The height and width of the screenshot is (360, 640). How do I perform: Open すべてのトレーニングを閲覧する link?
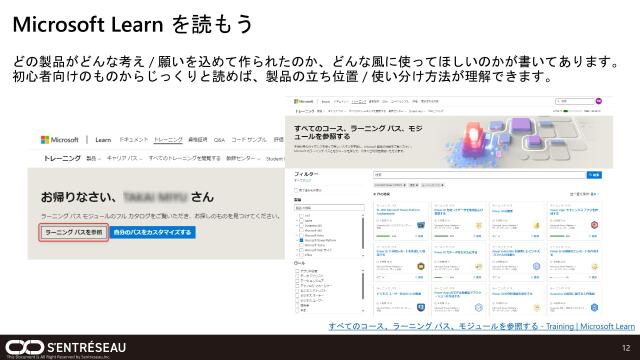[184, 158]
